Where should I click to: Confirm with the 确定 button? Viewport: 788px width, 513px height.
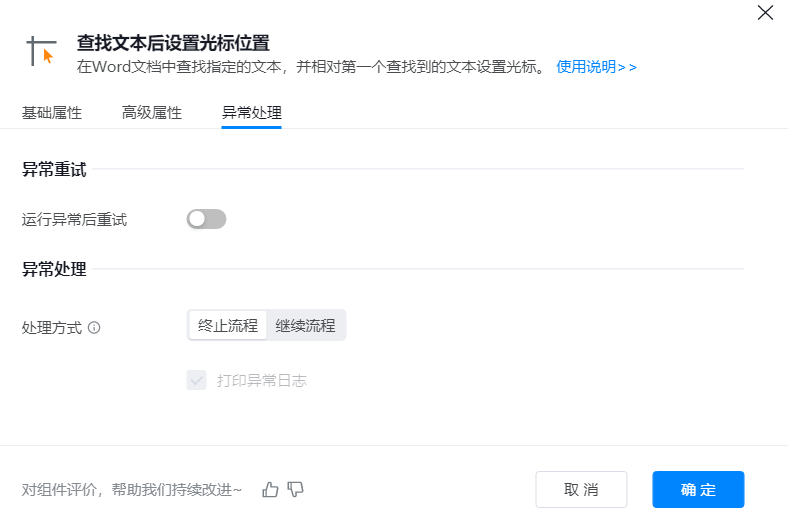(698, 489)
